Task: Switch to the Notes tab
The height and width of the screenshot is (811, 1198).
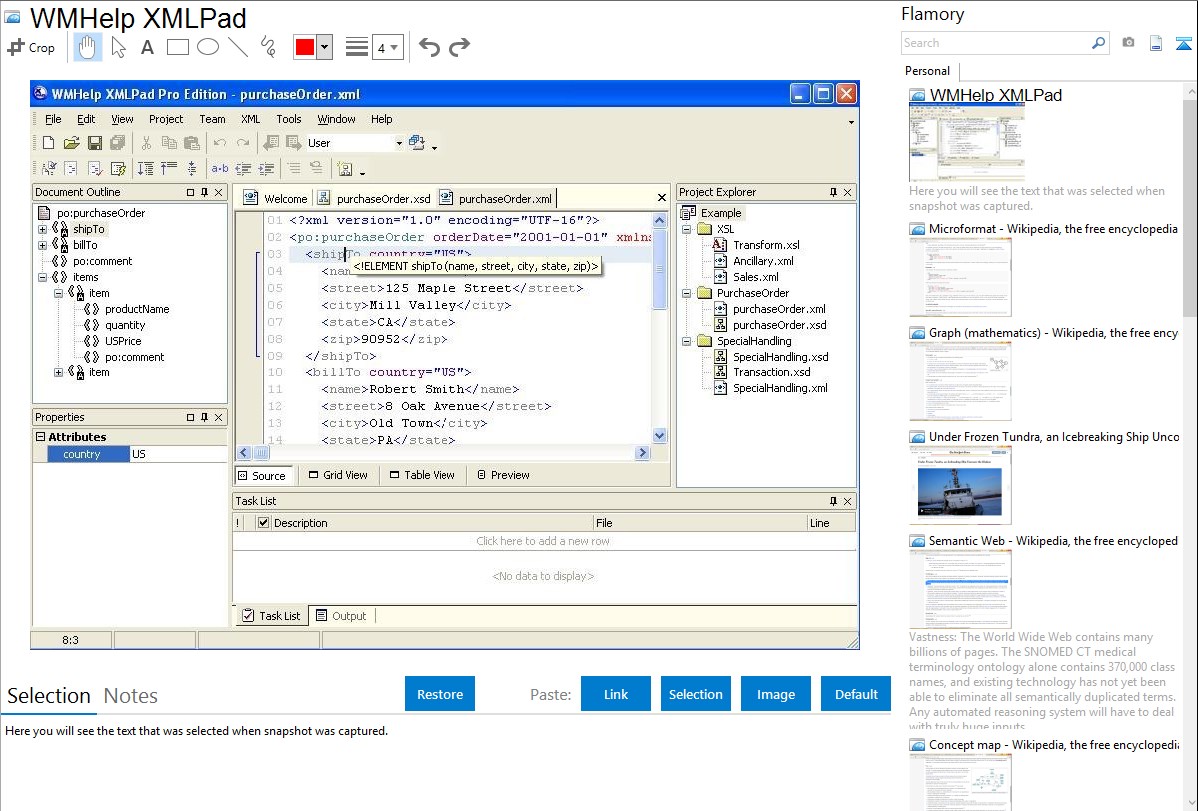Action: click(130, 696)
